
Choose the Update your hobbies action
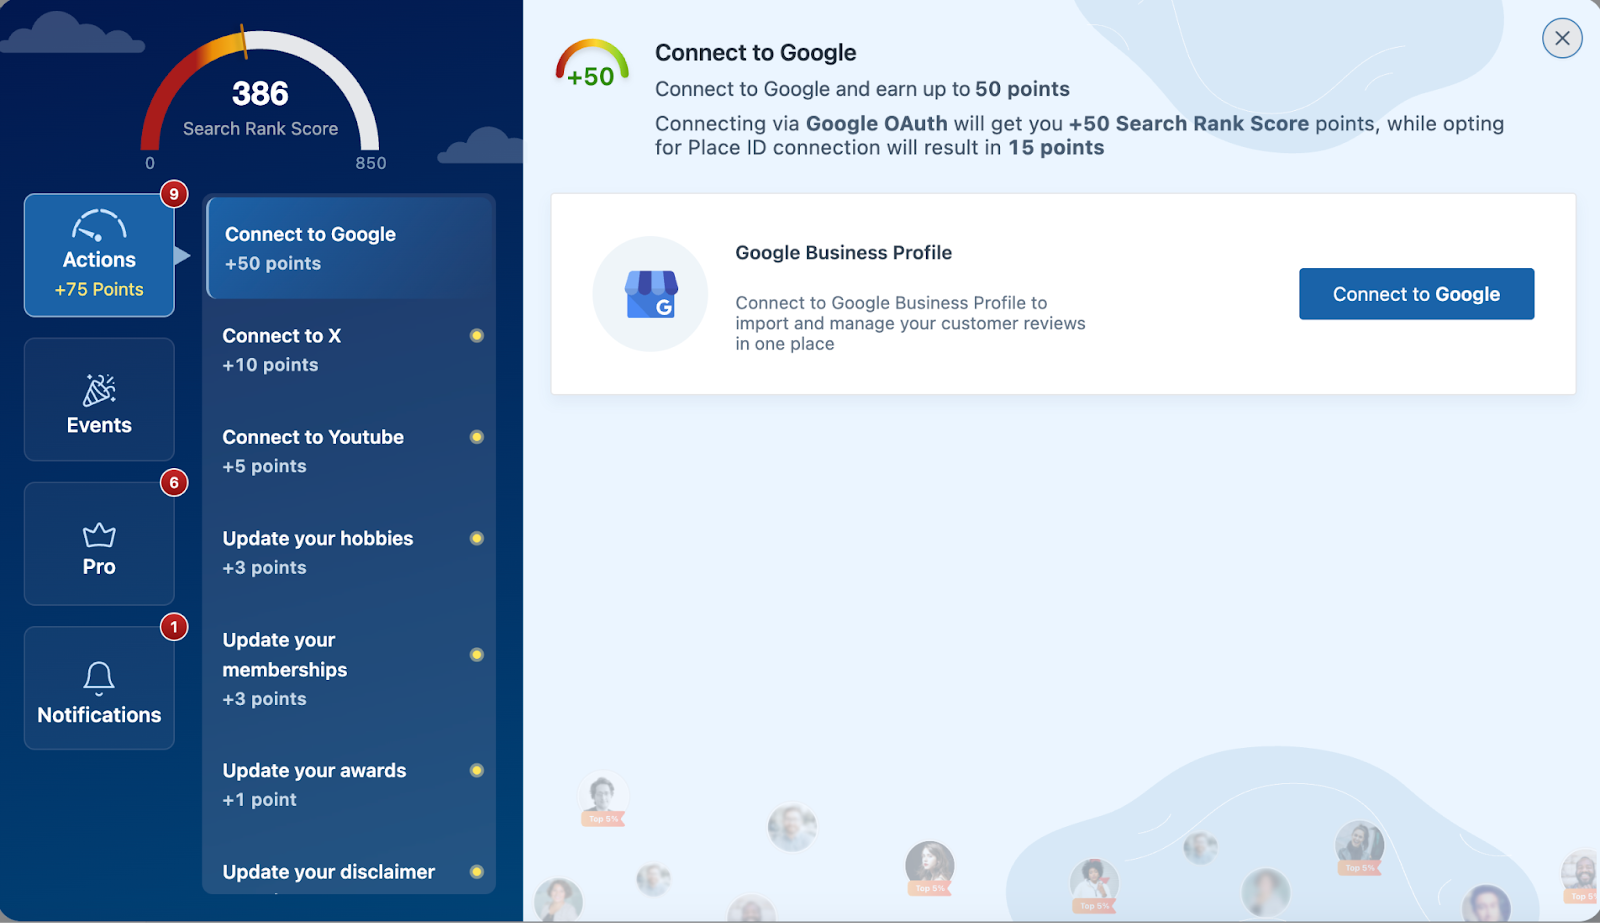coord(349,552)
